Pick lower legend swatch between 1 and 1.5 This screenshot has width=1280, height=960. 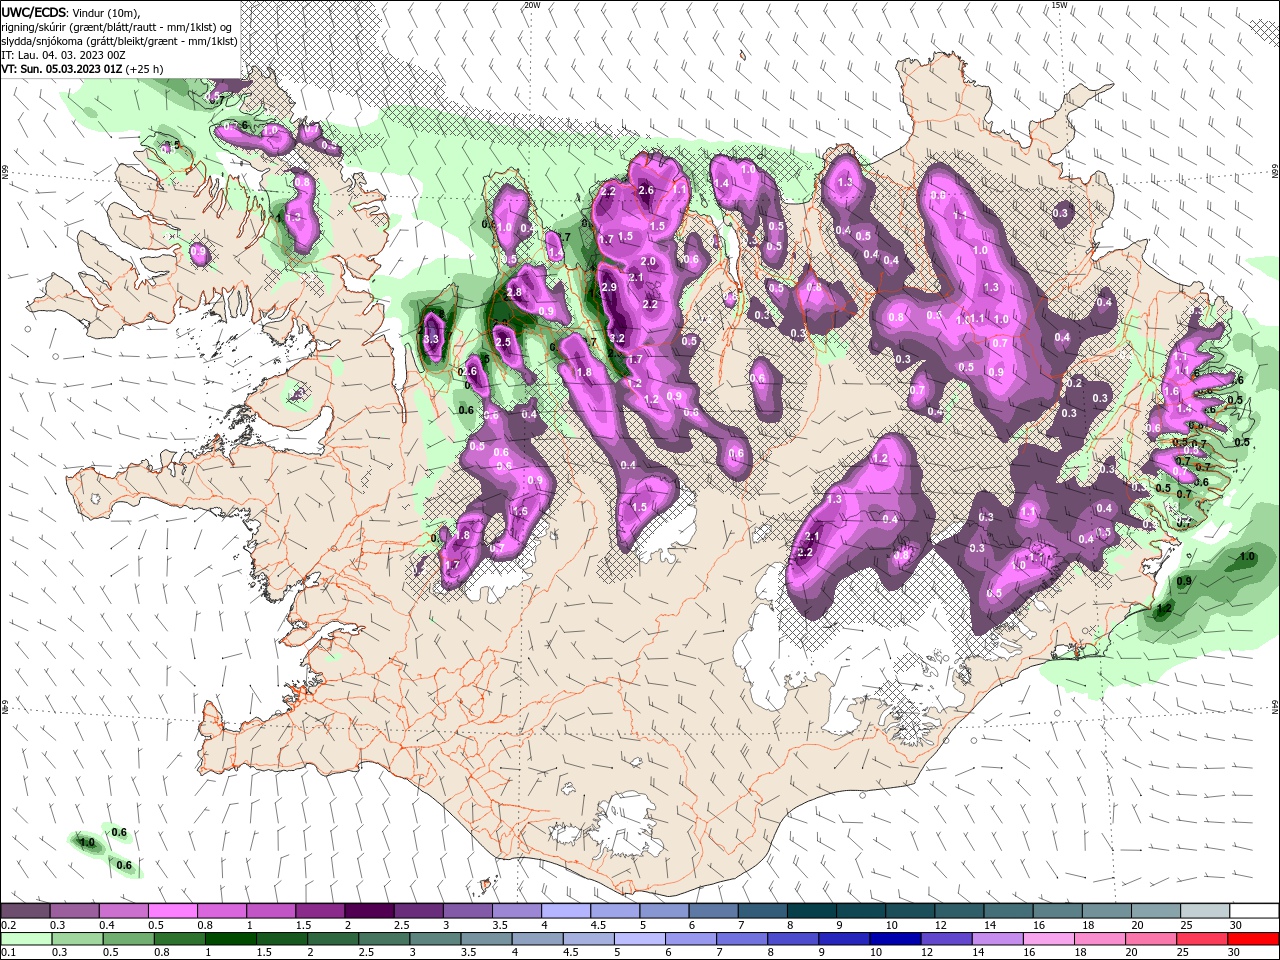click(231, 939)
